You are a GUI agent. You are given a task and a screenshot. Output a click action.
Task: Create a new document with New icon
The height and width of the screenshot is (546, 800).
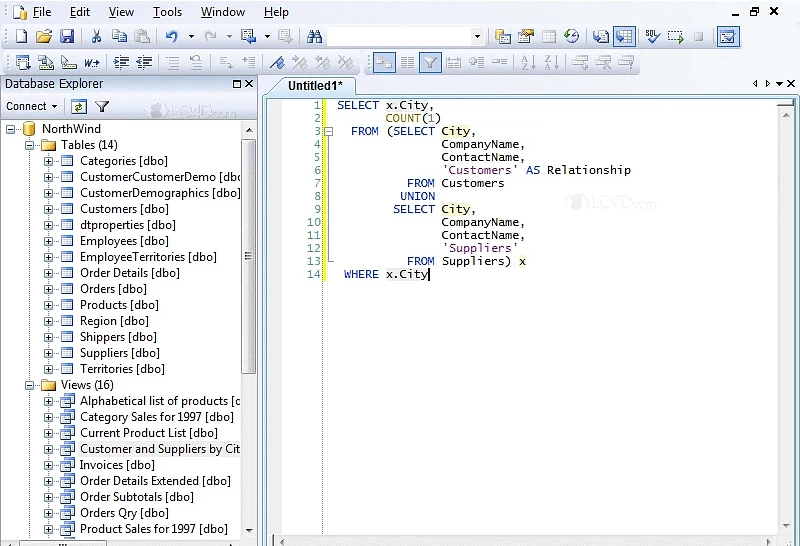21,37
